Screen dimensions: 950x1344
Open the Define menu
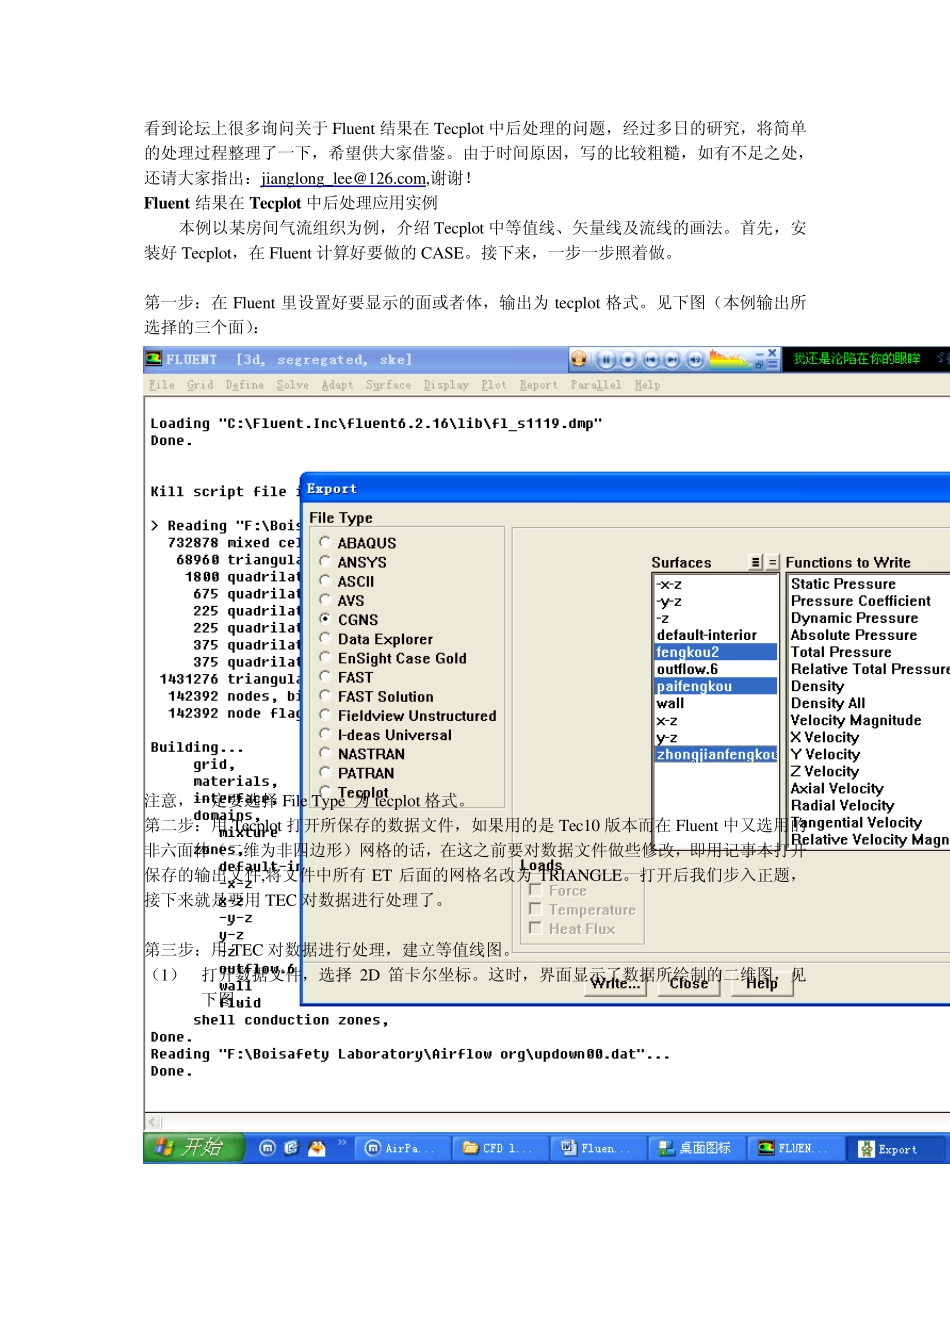click(x=245, y=385)
